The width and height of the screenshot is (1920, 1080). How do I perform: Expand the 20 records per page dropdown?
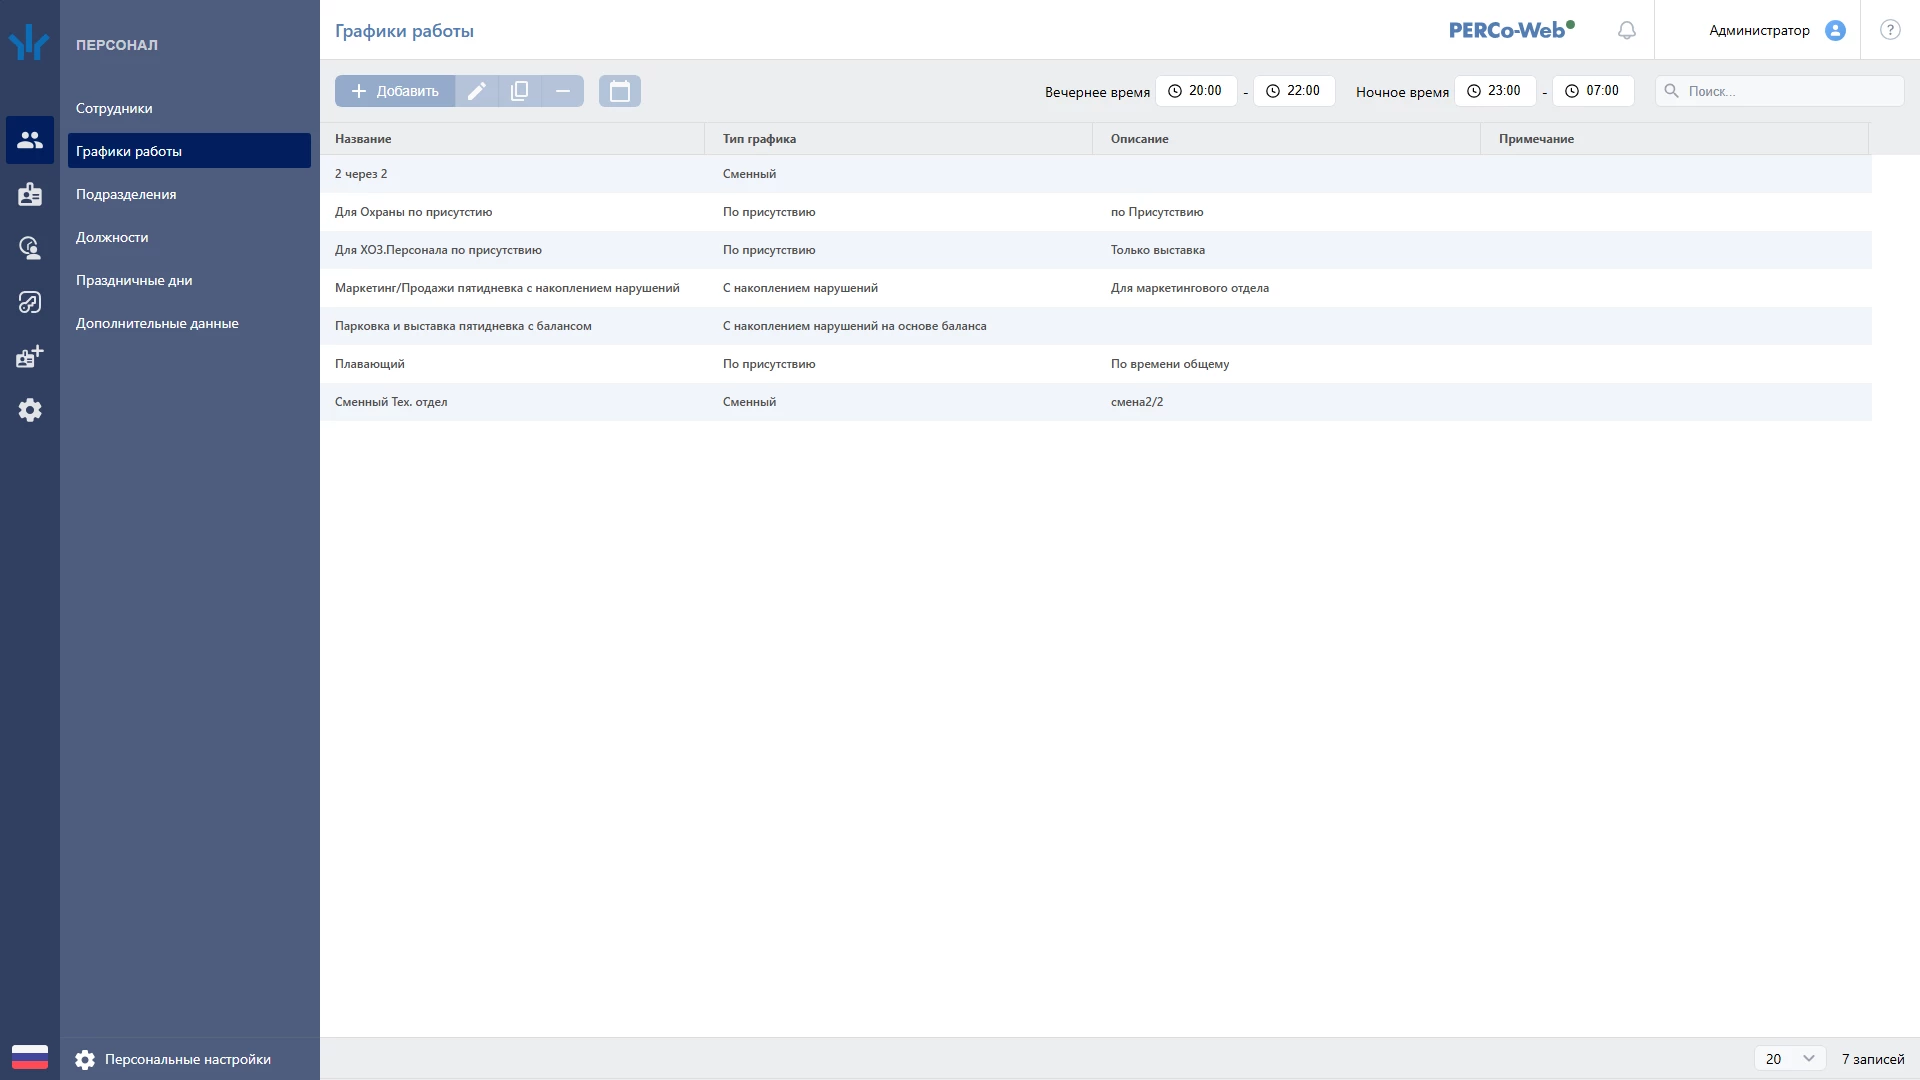(1790, 1059)
